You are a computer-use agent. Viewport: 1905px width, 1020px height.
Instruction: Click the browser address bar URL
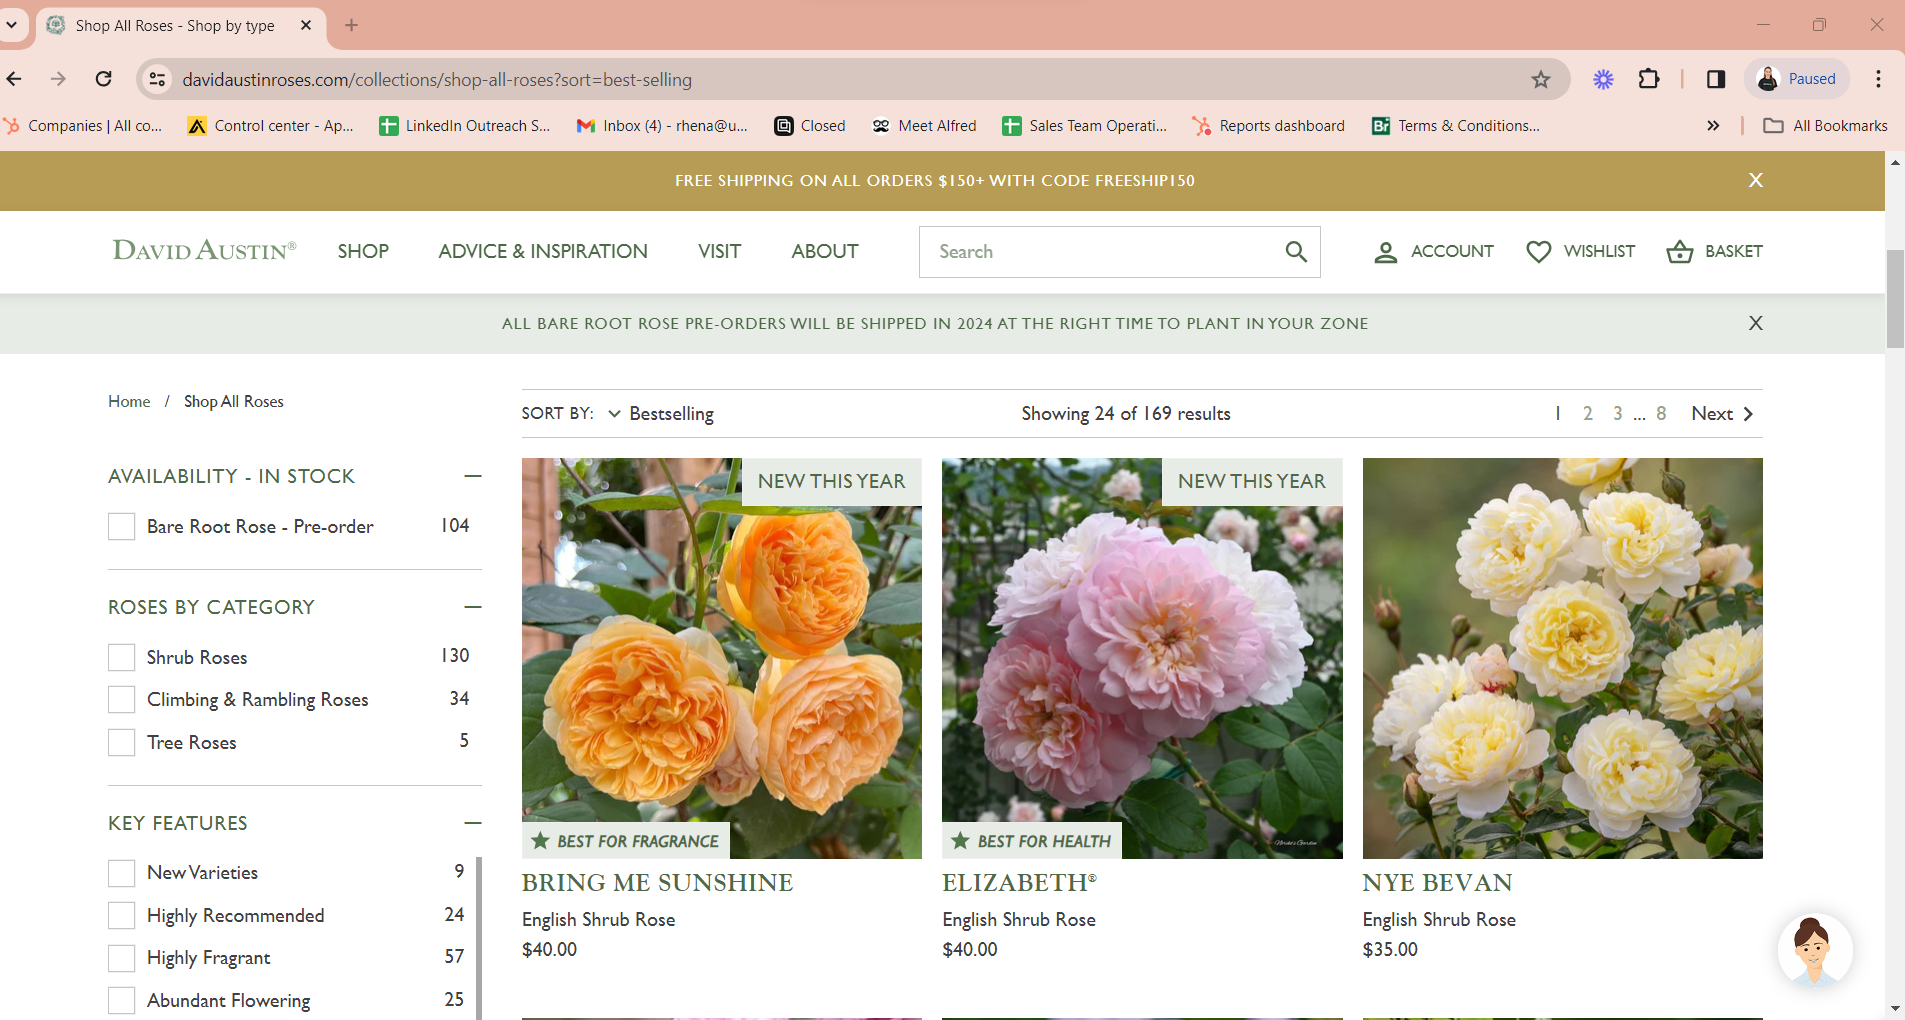(x=437, y=79)
